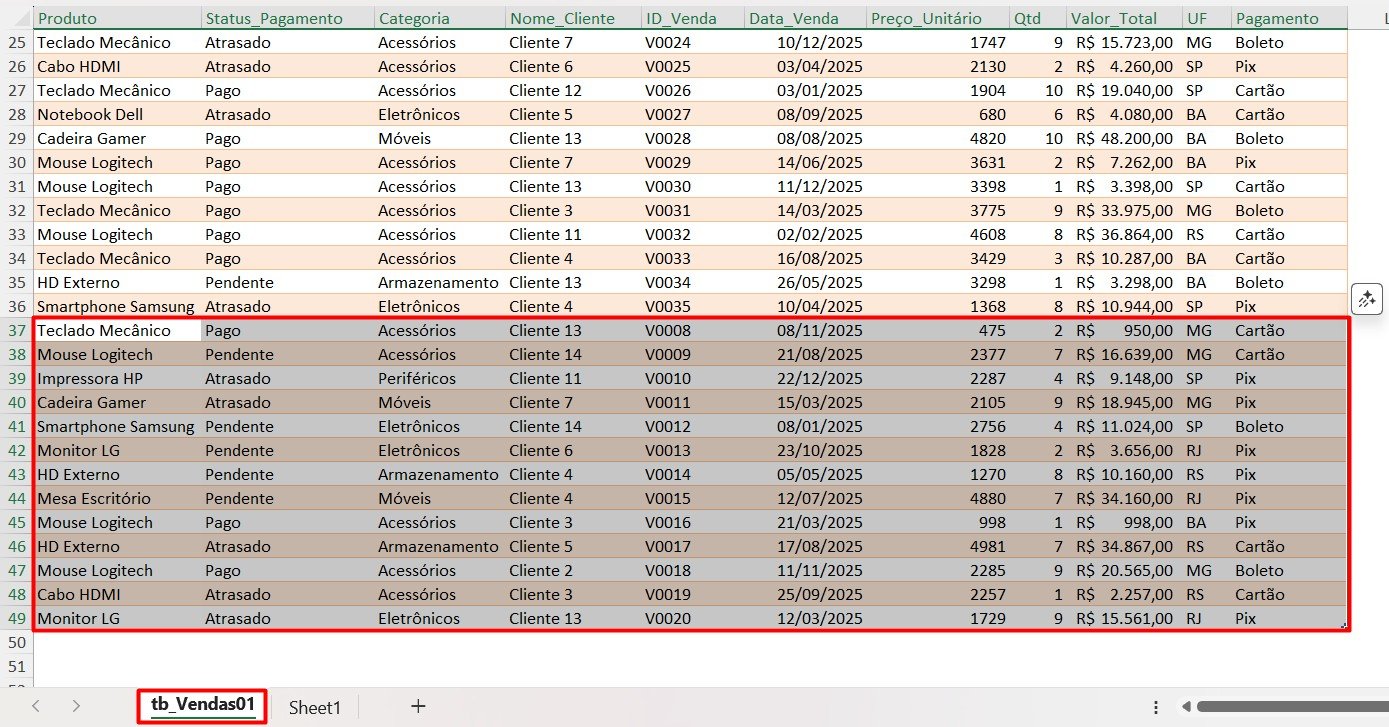The image size is (1389, 727).
Task: Click the Valor_Total column header
Action: (1113, 18)
